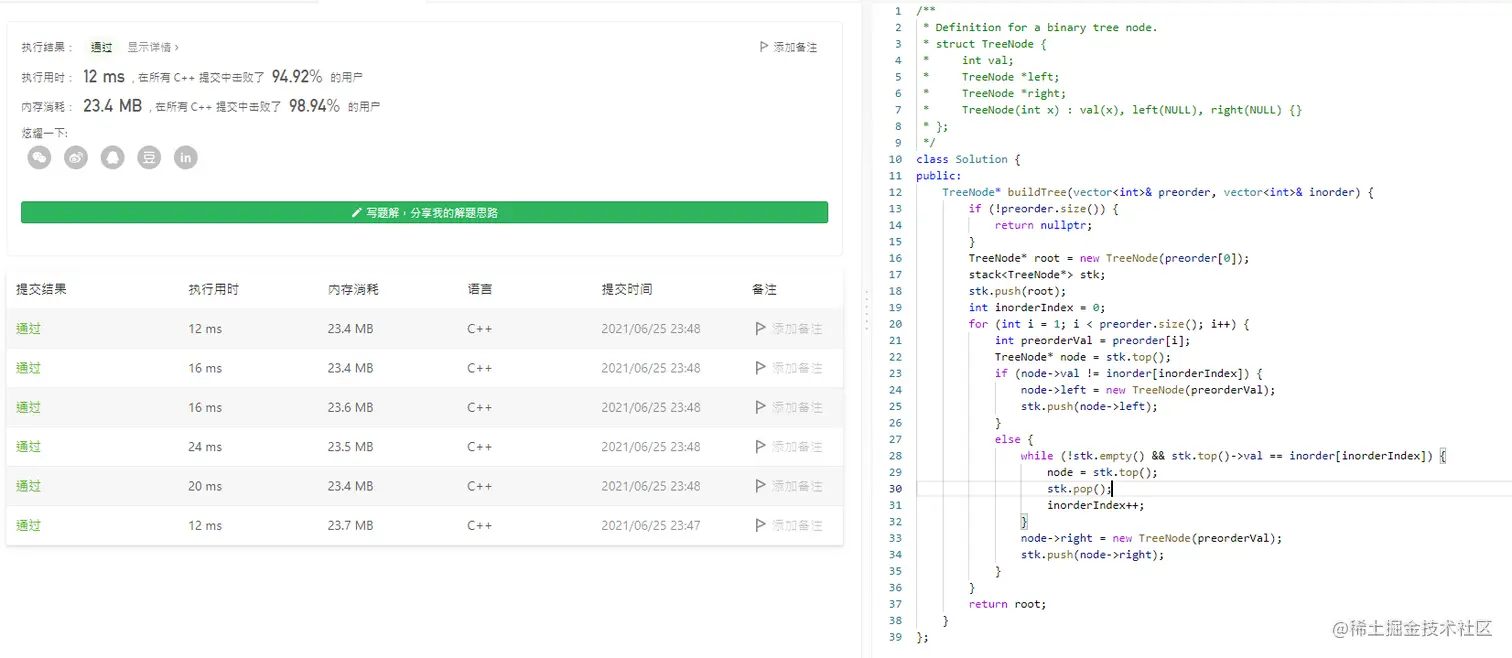This screenshot has height=658, width=1512.
Task: Click the panel splitter handle before editor
Action: point(866,312)
